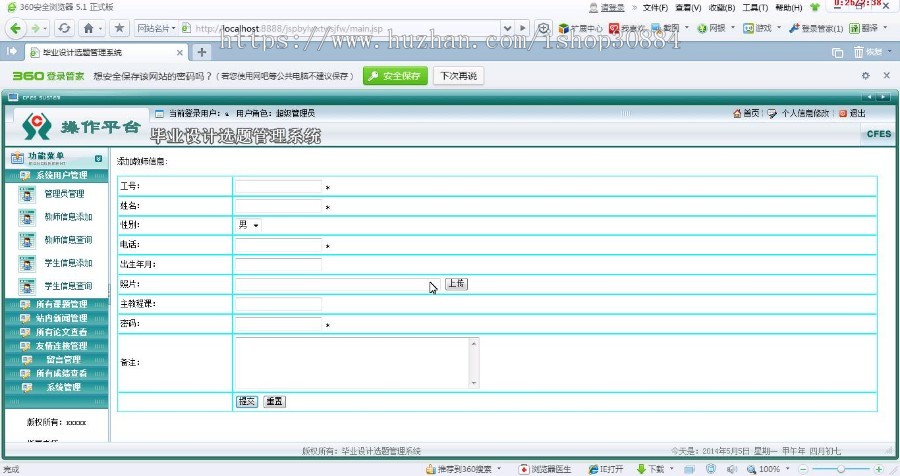This screenshot has width=900, height=476.
Task: Open the 网站名片 dropdown
Action: point(156,28)
